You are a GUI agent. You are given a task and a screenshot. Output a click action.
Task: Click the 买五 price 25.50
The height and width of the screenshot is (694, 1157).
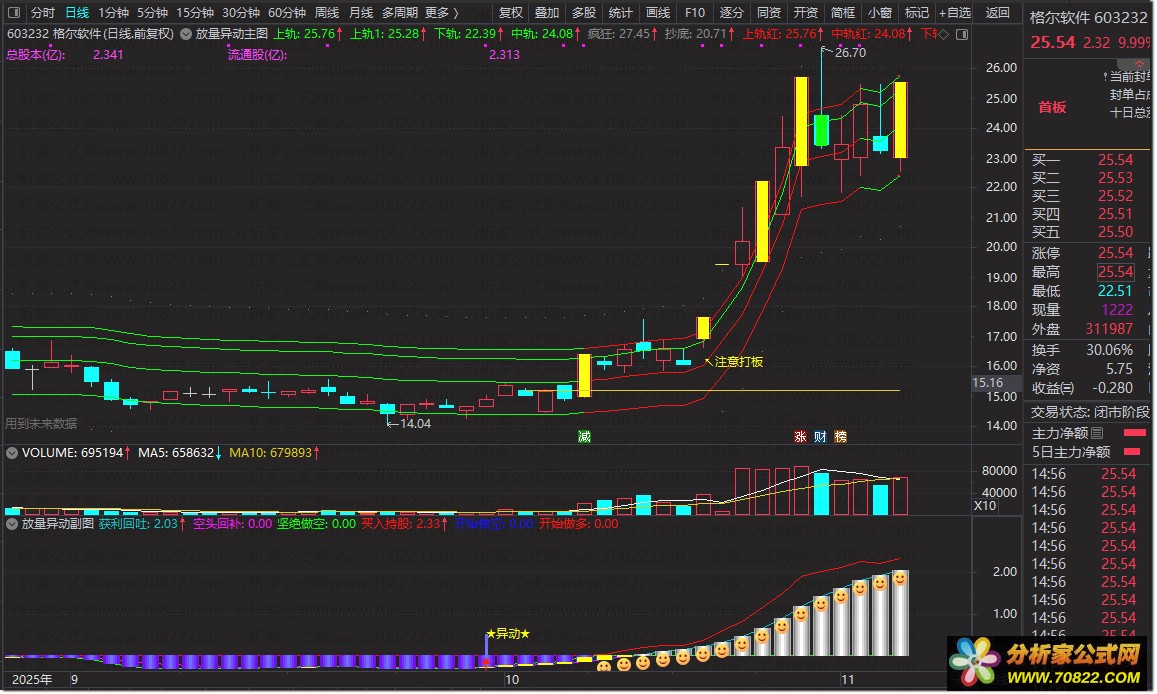click(1115, 232)
